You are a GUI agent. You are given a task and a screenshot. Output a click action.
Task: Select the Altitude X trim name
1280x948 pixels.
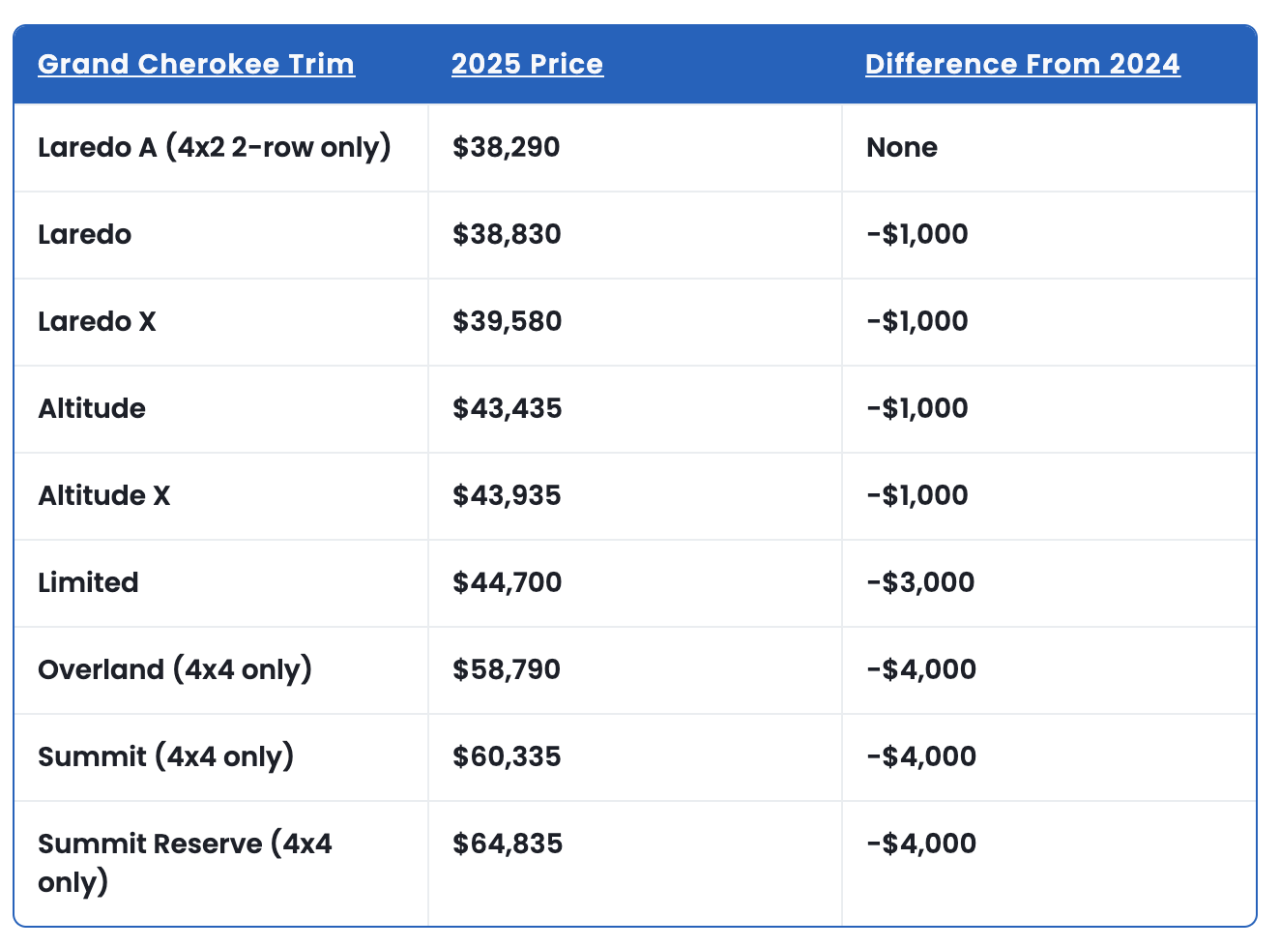click(x=104, y=496)
